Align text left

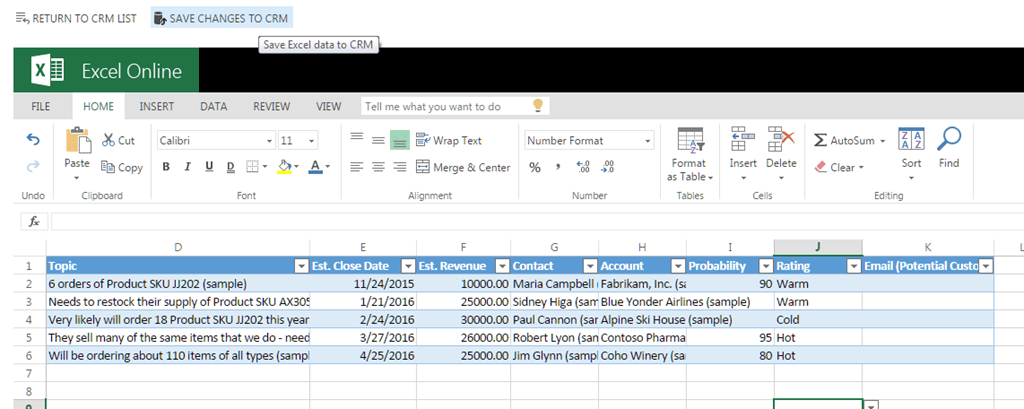(x=357, y=167)
